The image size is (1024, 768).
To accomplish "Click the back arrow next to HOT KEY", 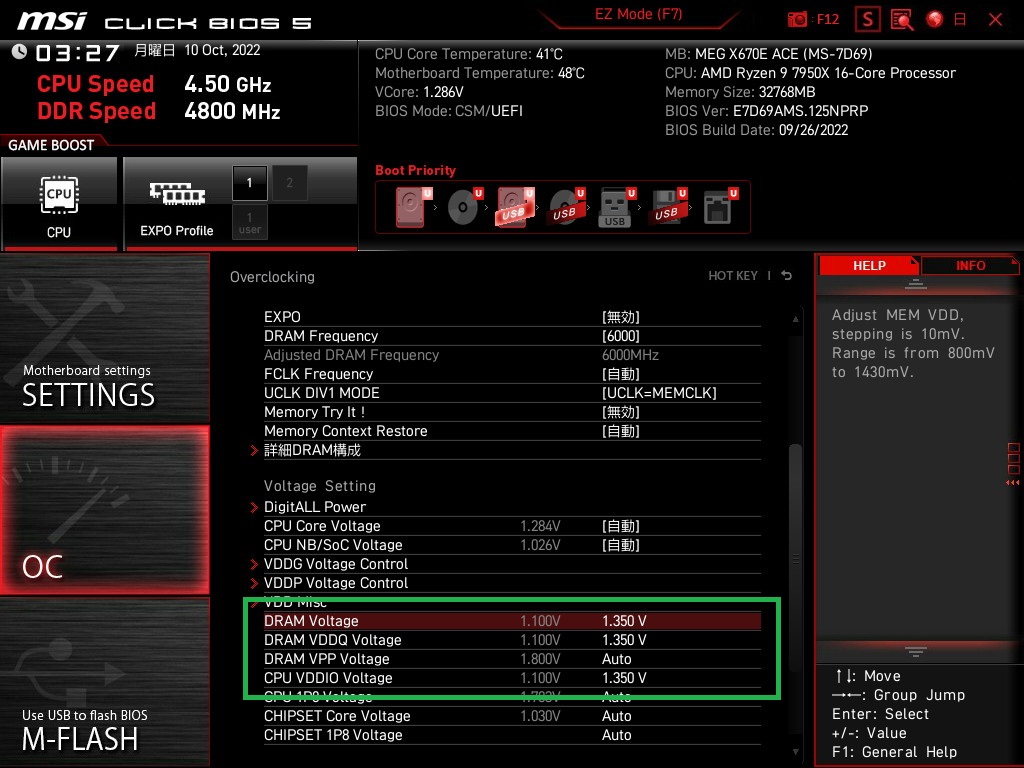I will [787, 276].
